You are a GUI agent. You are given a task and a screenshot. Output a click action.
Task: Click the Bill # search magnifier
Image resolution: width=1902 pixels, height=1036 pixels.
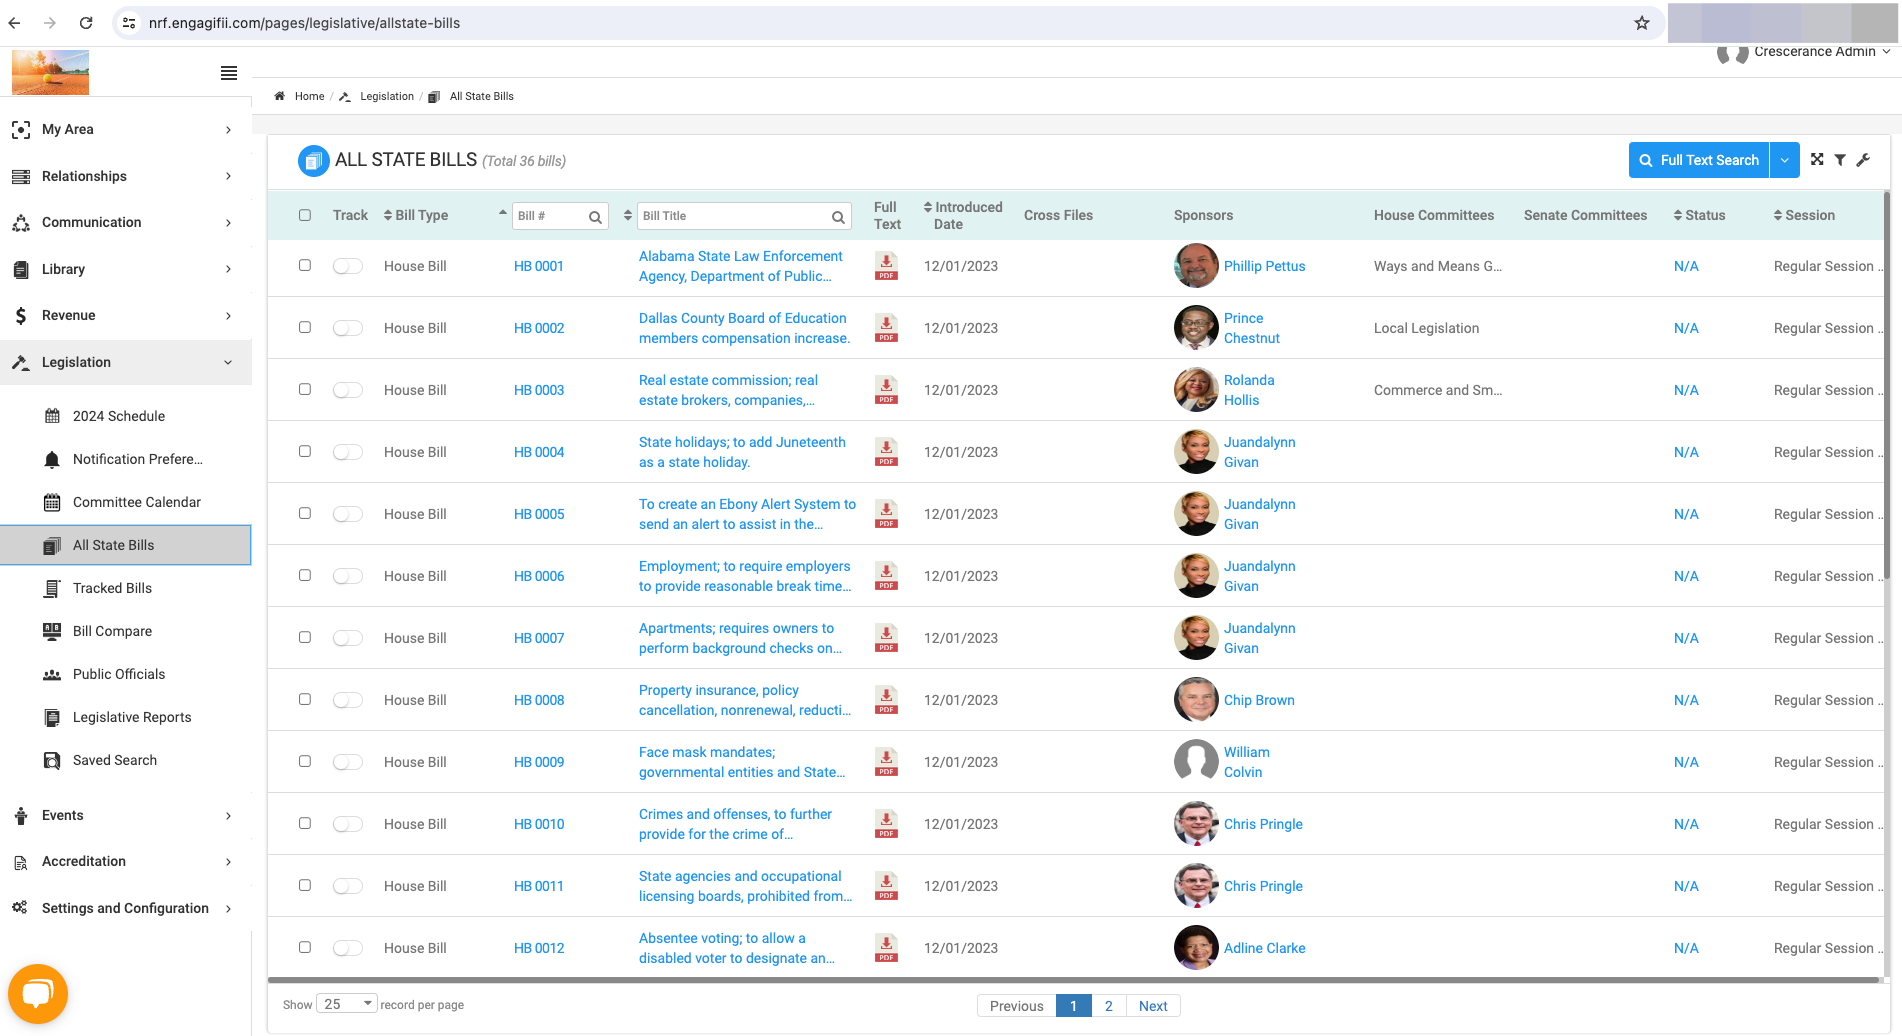[x=595, y=216]
